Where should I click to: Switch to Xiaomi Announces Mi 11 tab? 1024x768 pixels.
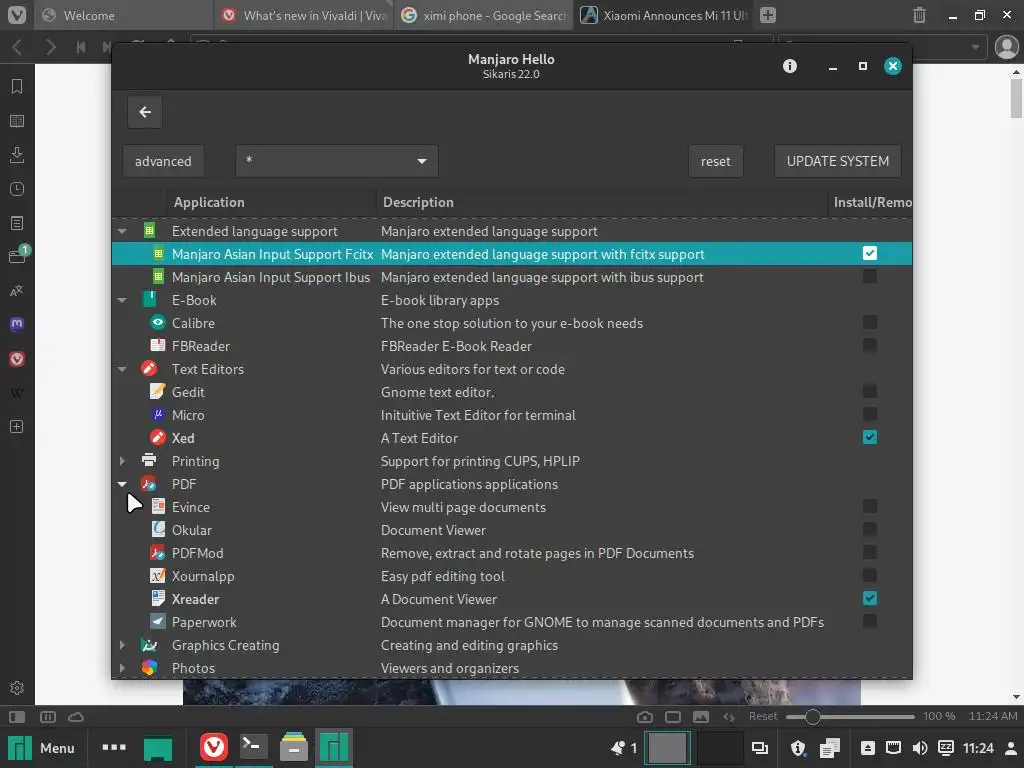click(x=664, y=15)
